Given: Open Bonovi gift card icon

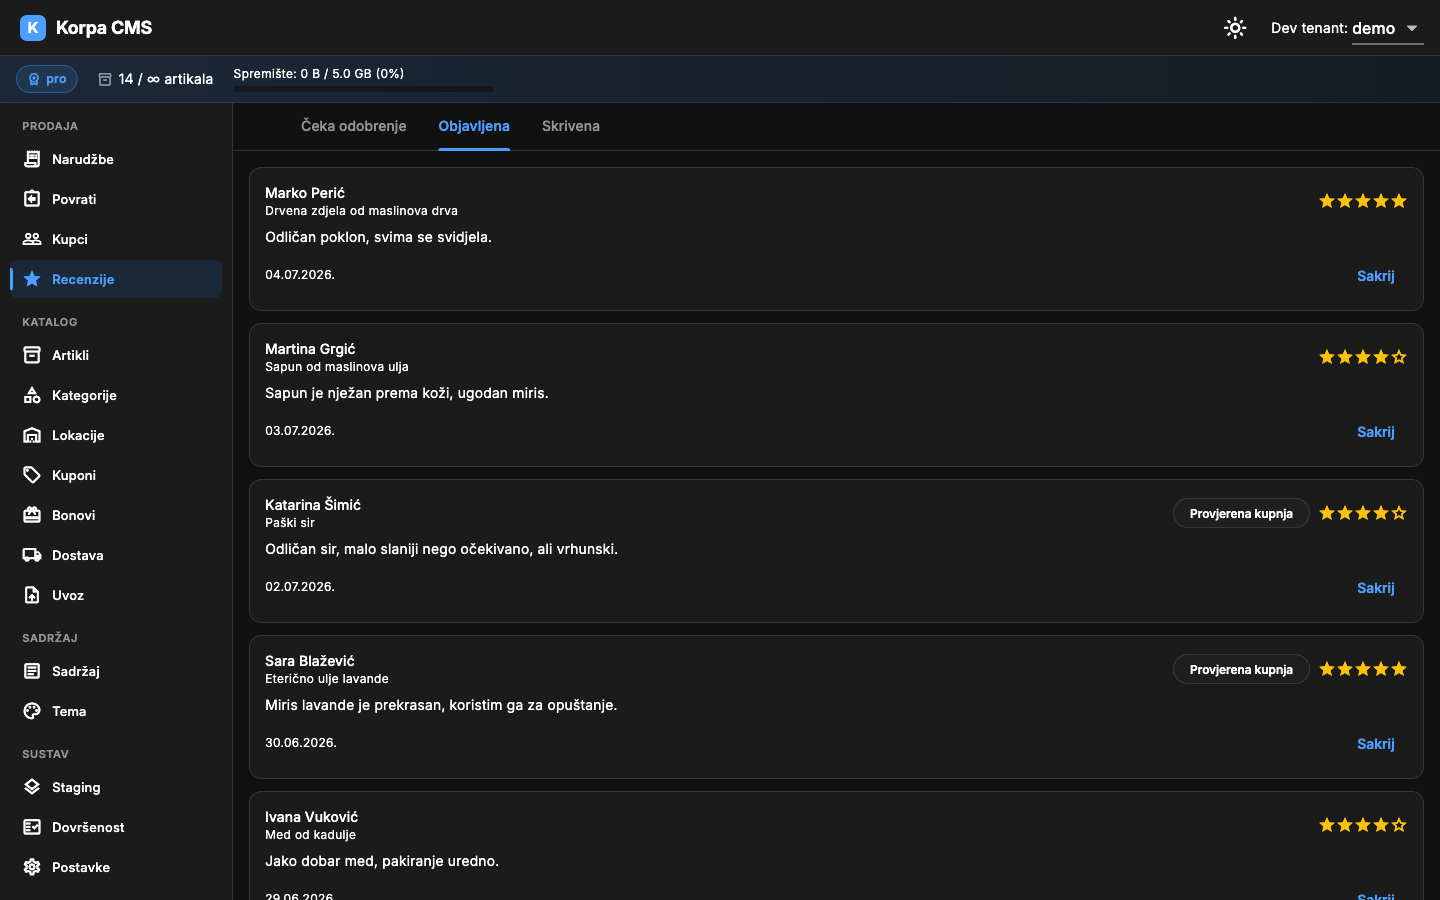Looking at the screenshot, I should [32, 515].
